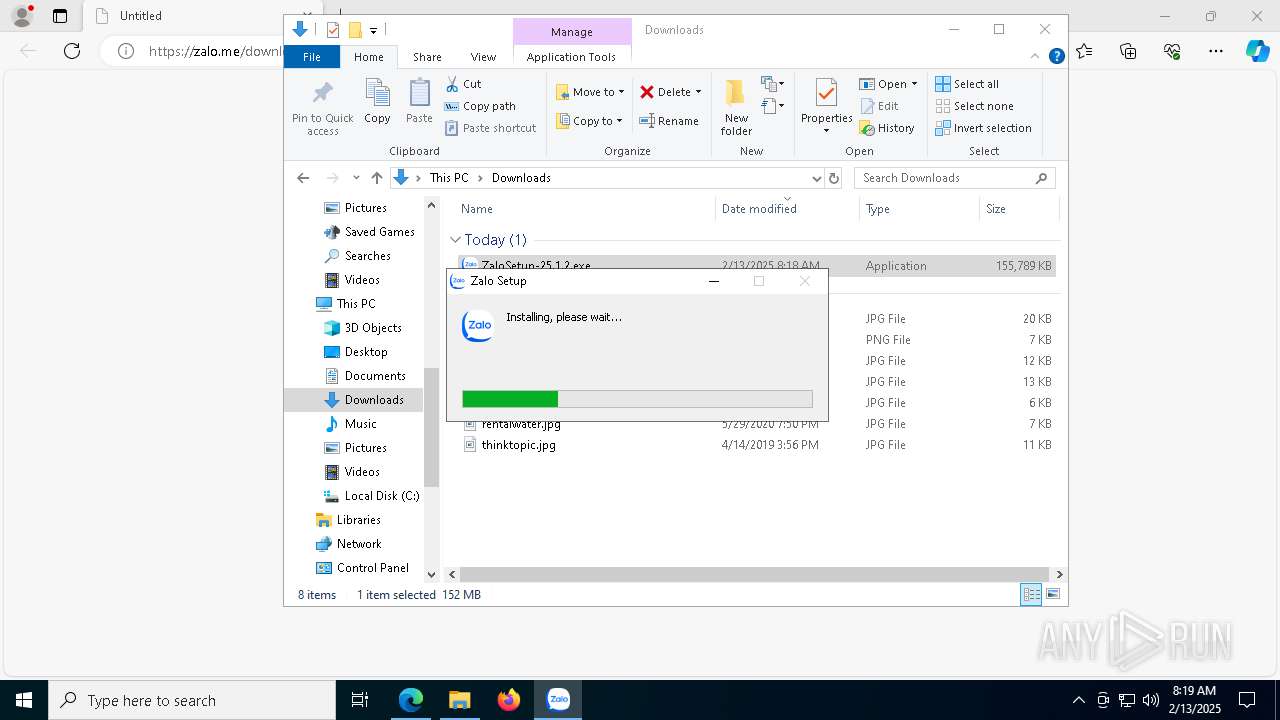Click Paste shortcut in ribbon
Viewport: 1280px width, 720px height.
click(x=490, y=128)
